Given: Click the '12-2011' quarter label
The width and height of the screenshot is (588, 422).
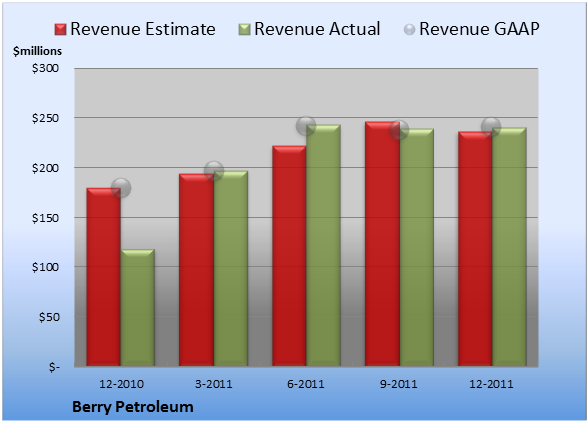Looking at the screenshot, I should [491, 384].
